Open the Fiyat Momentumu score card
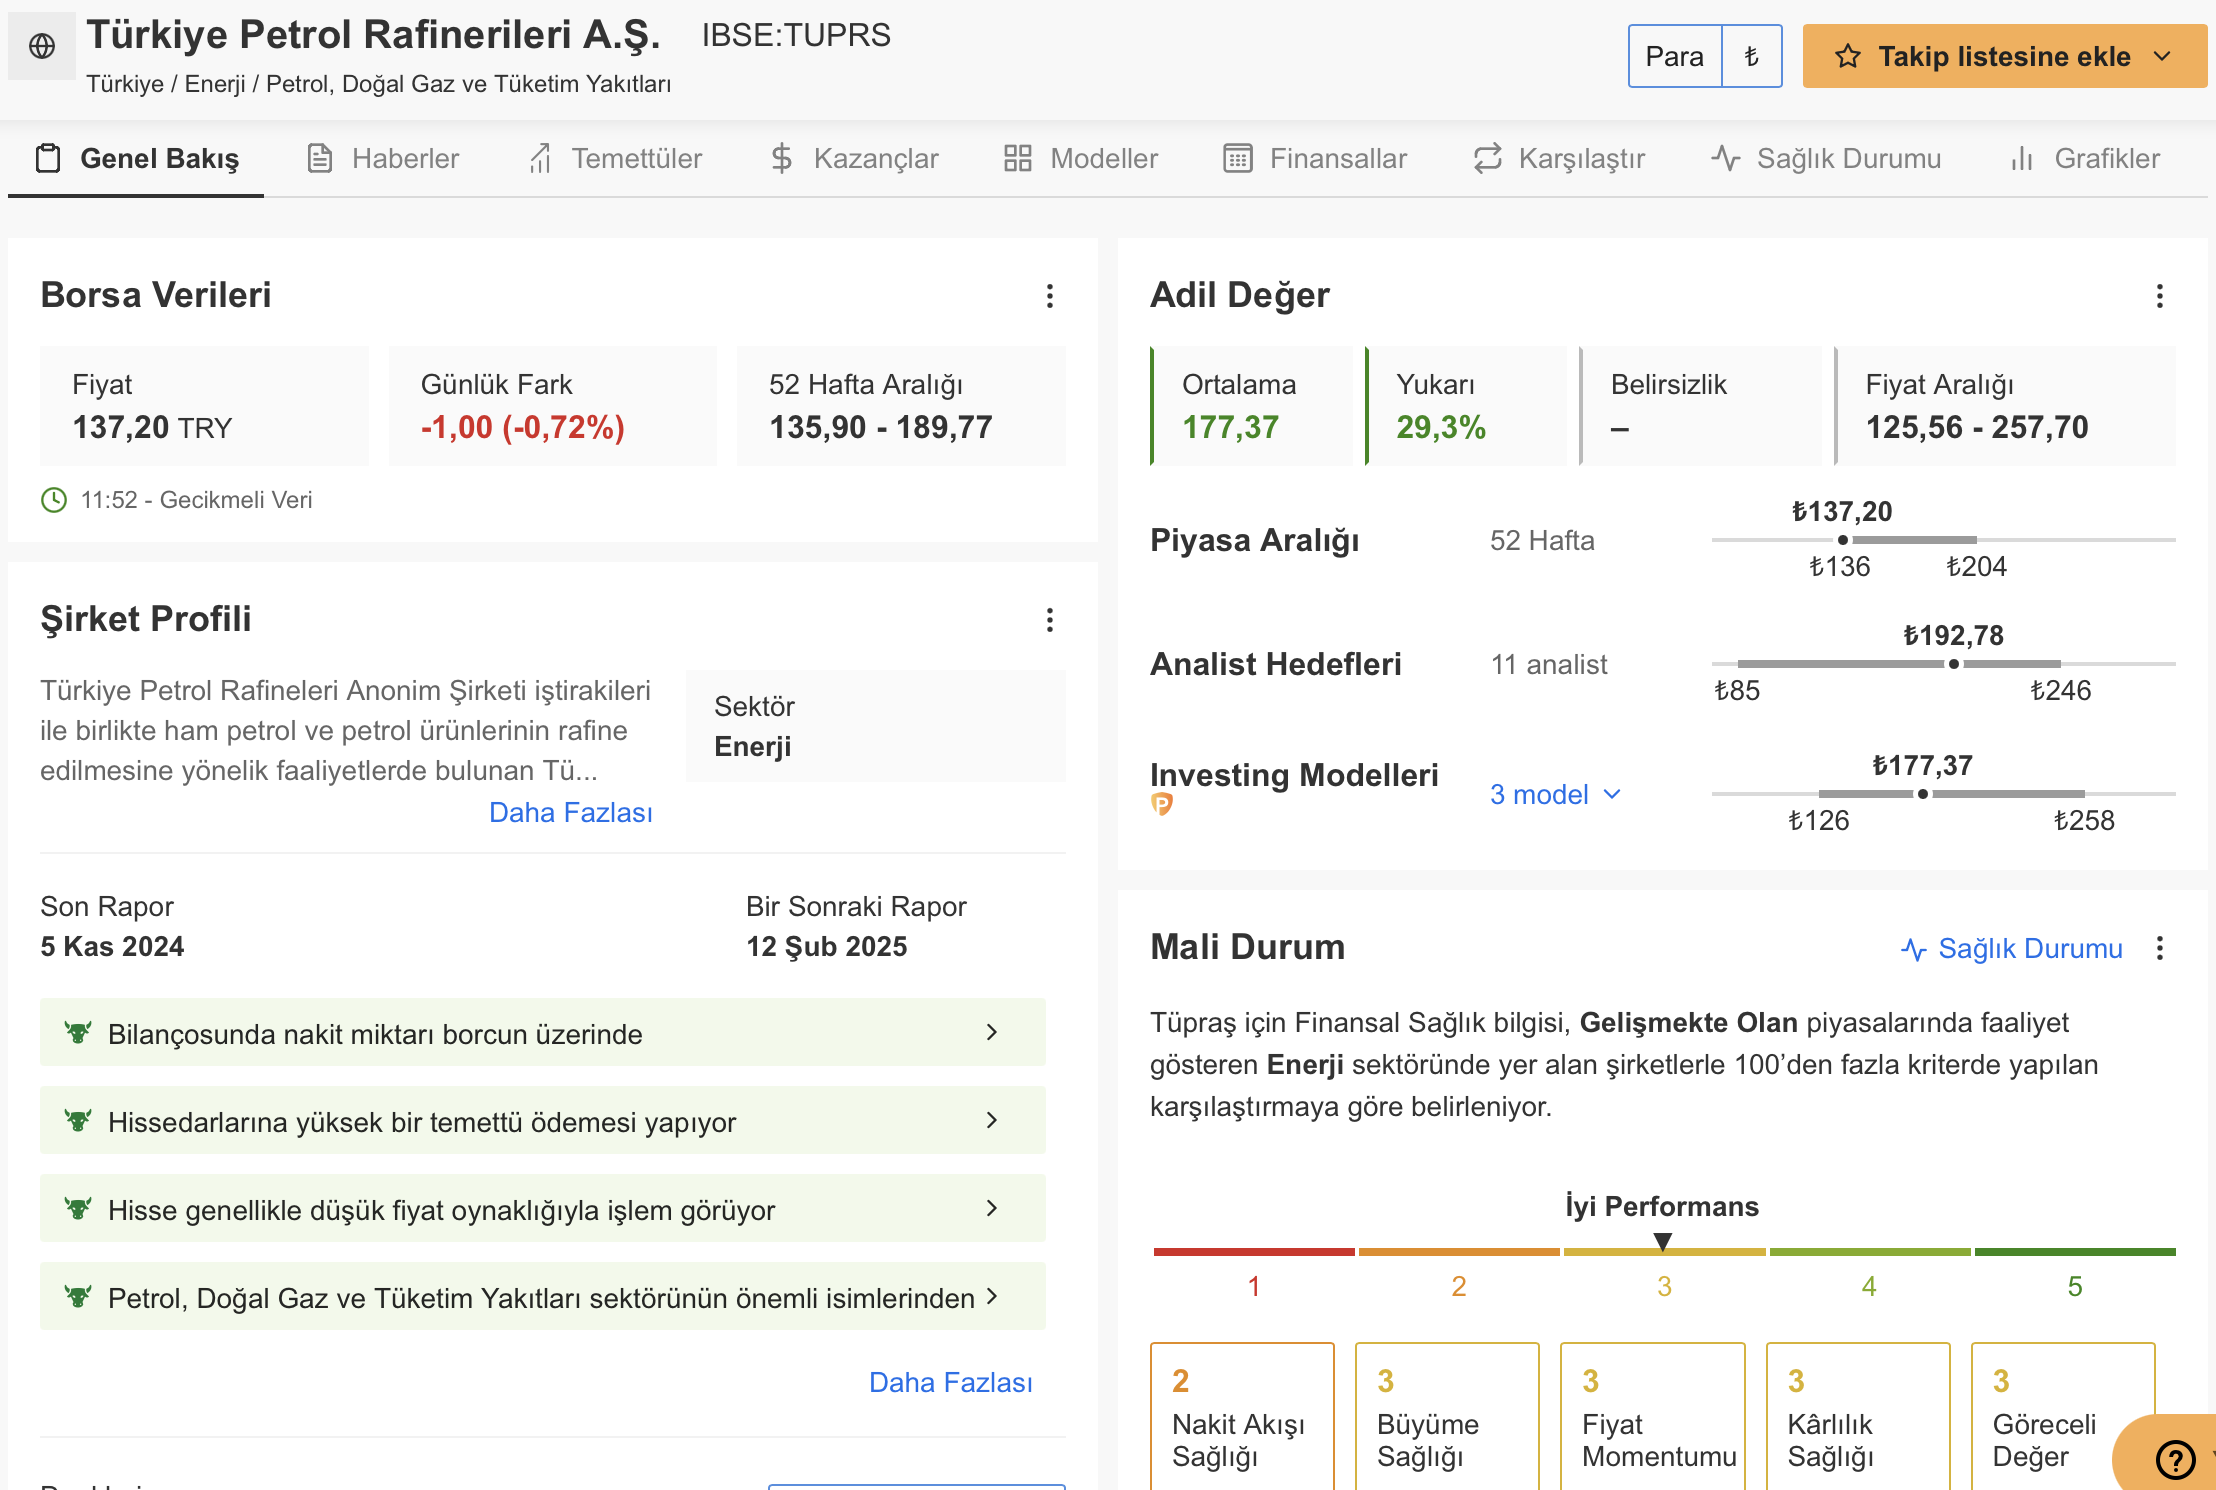2216x1490 pixels. click(1653, 1416)
